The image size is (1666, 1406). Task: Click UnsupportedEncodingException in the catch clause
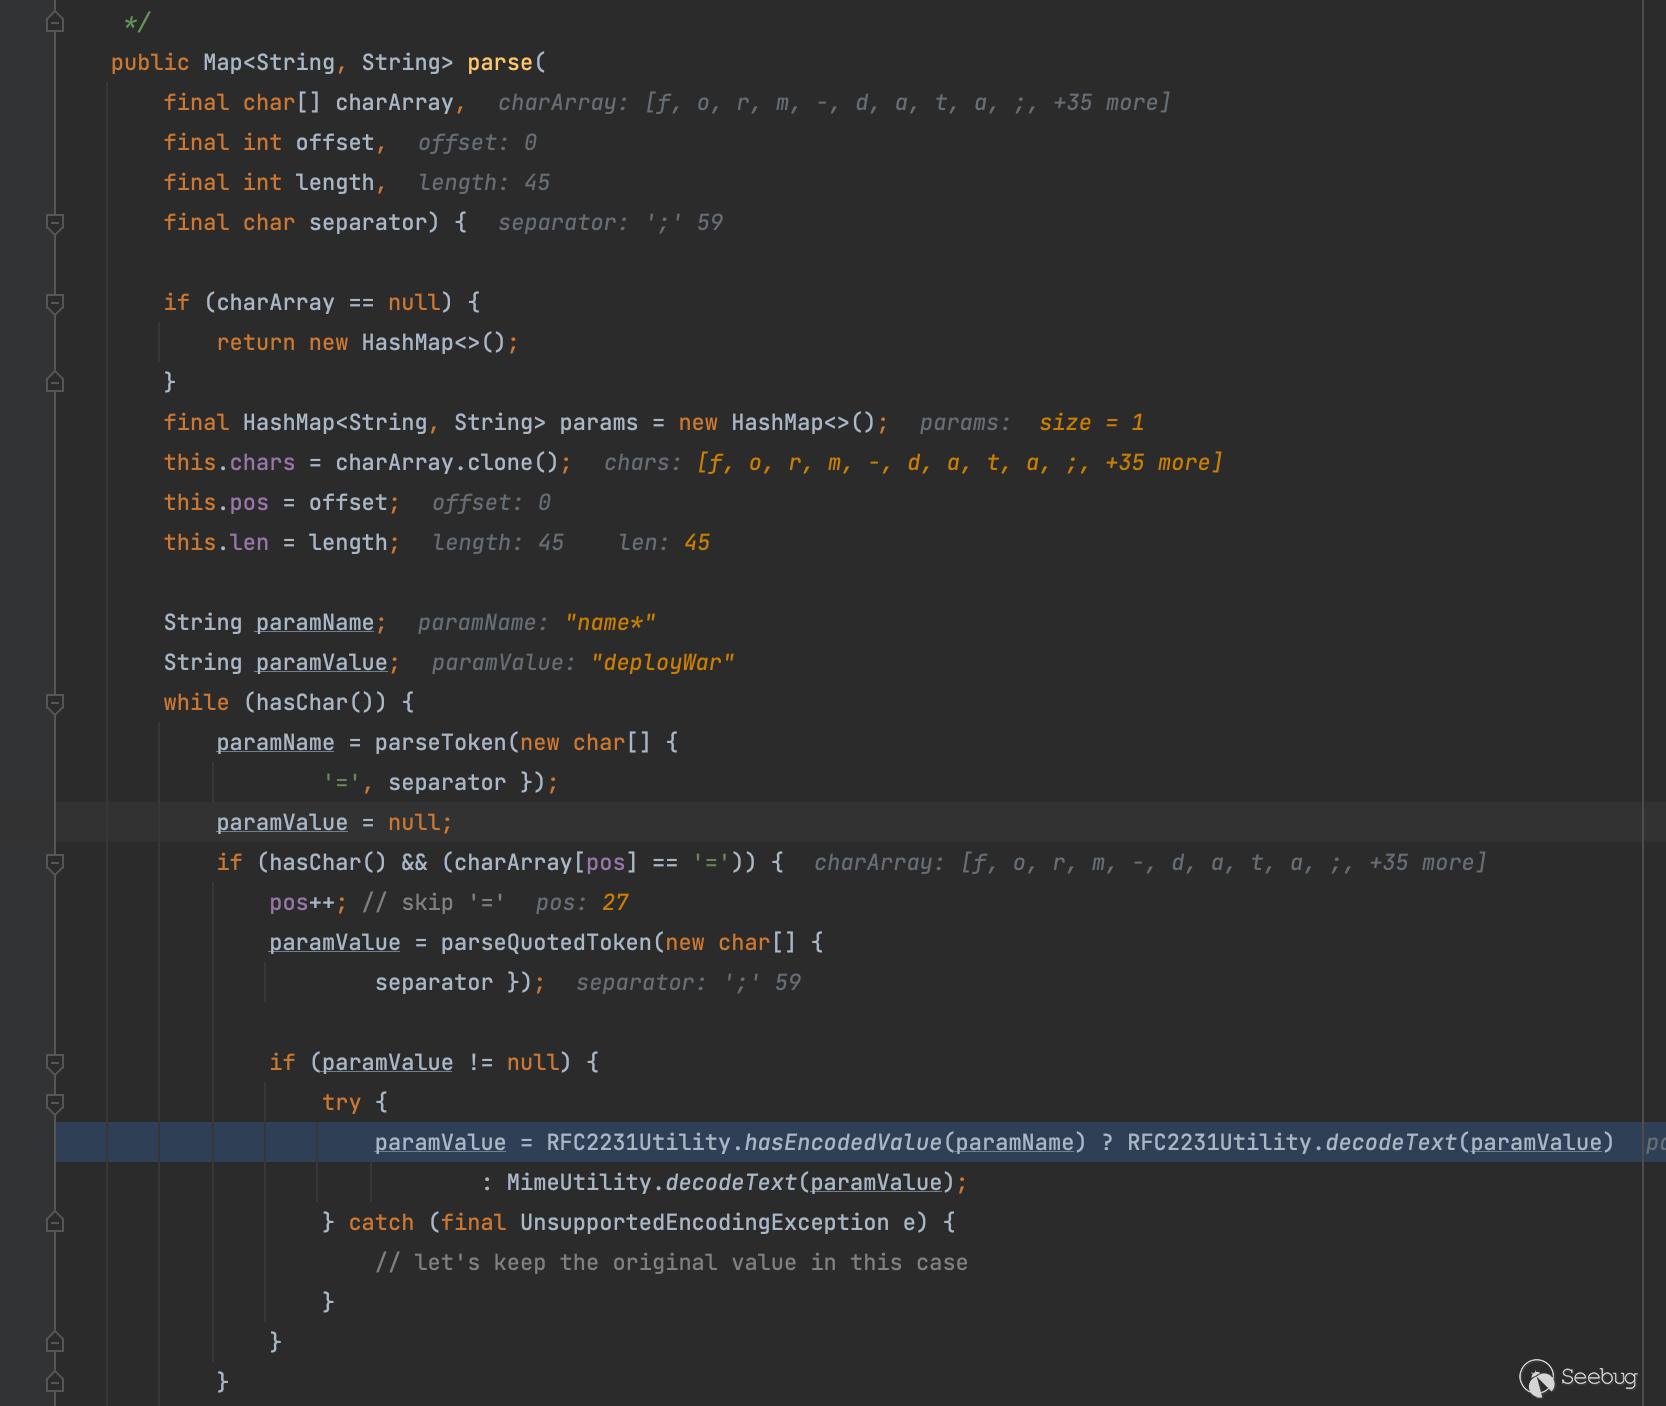point(703,1222)
